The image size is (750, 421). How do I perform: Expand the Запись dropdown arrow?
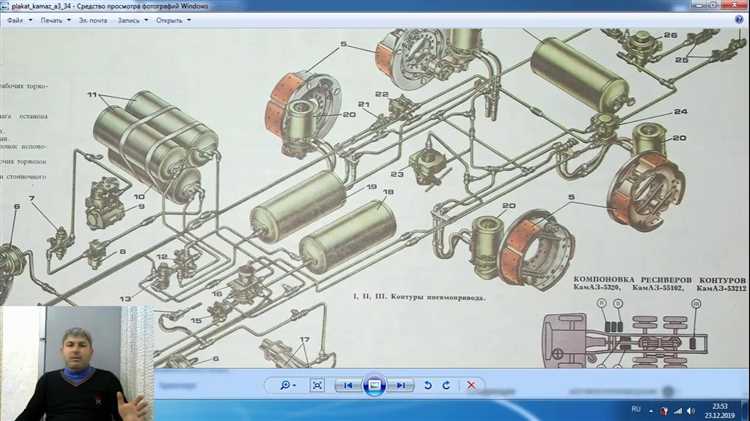click(x=146, y=21)
